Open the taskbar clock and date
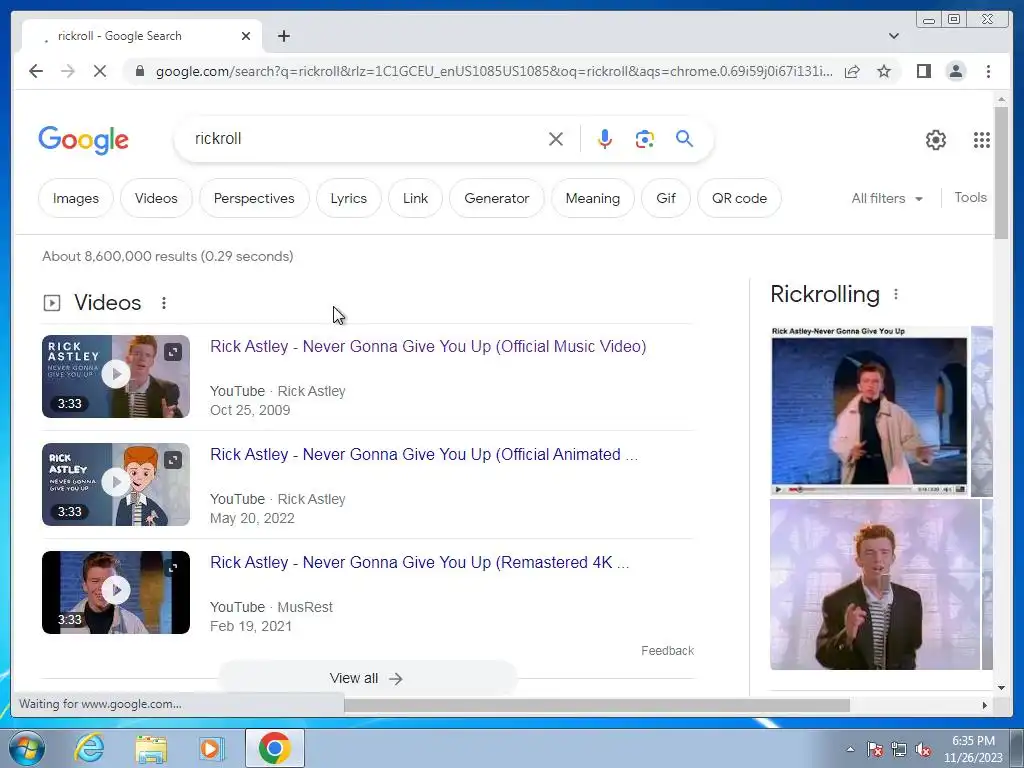This screenshot has height=768, width=1024. click(973, 749)
